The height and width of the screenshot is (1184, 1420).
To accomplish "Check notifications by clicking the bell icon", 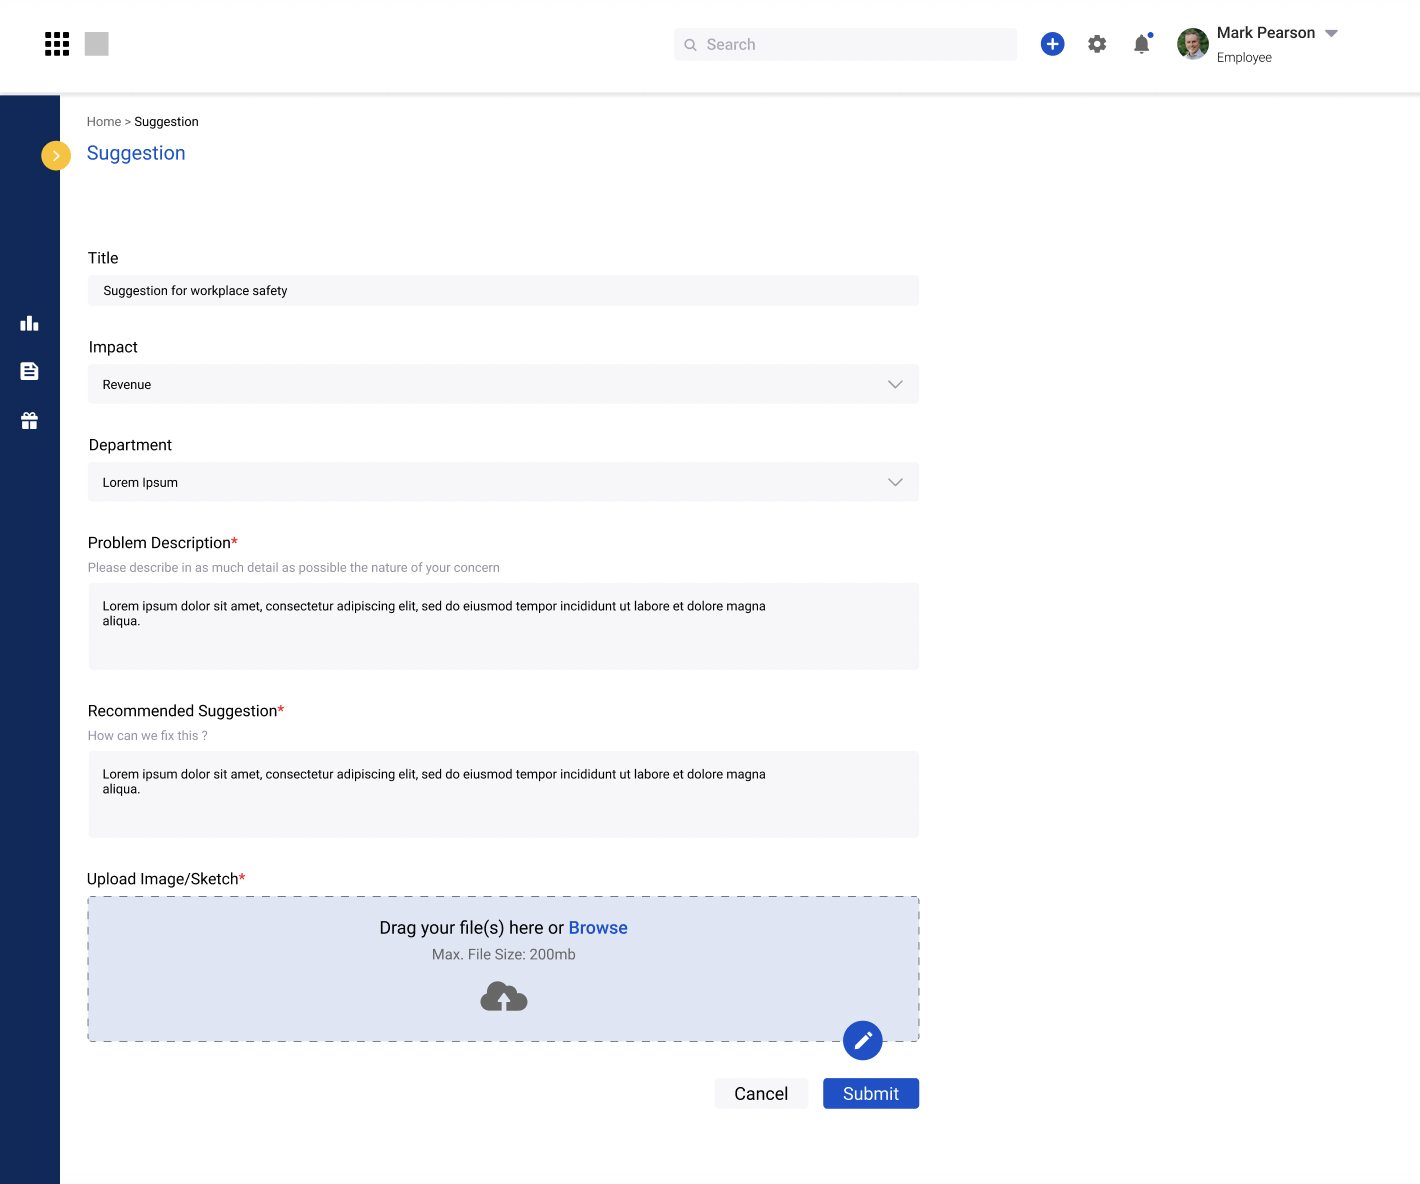I will pyautogui.click(x=1141, y=44).
